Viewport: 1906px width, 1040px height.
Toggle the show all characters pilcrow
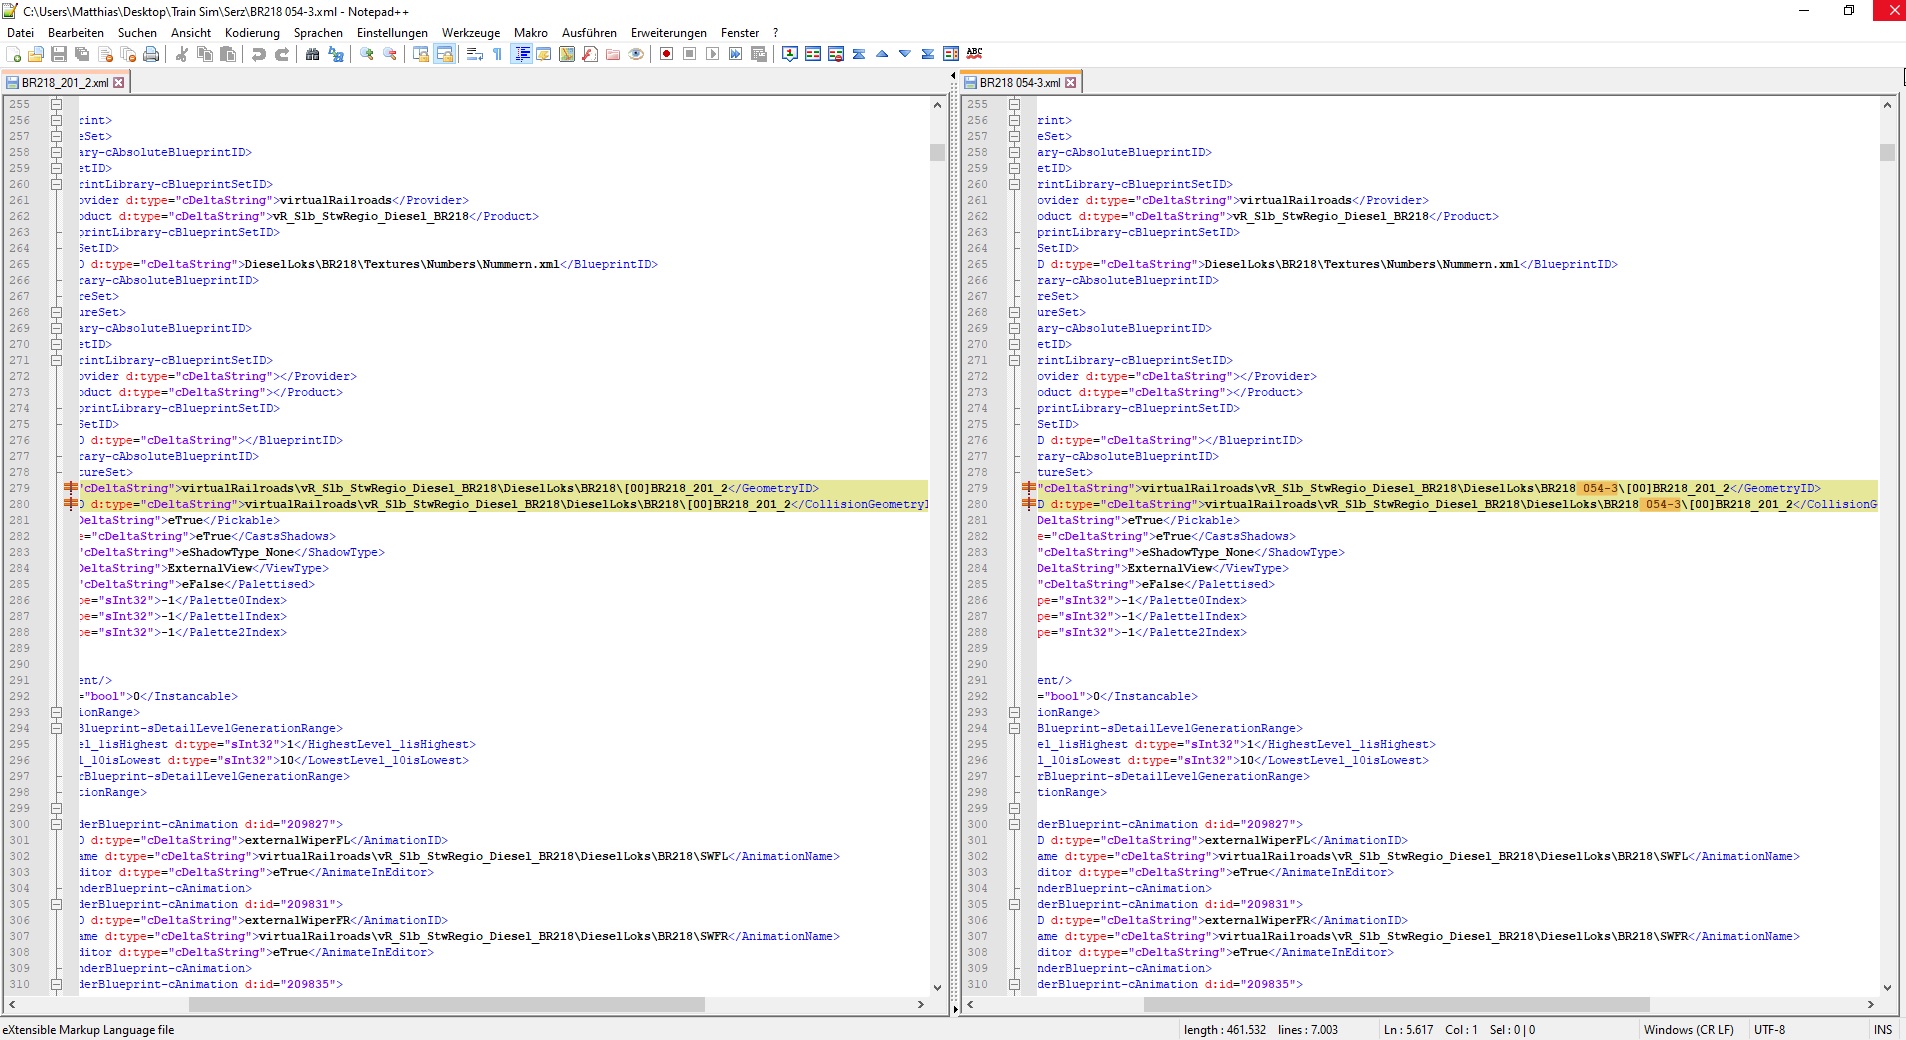497,54
